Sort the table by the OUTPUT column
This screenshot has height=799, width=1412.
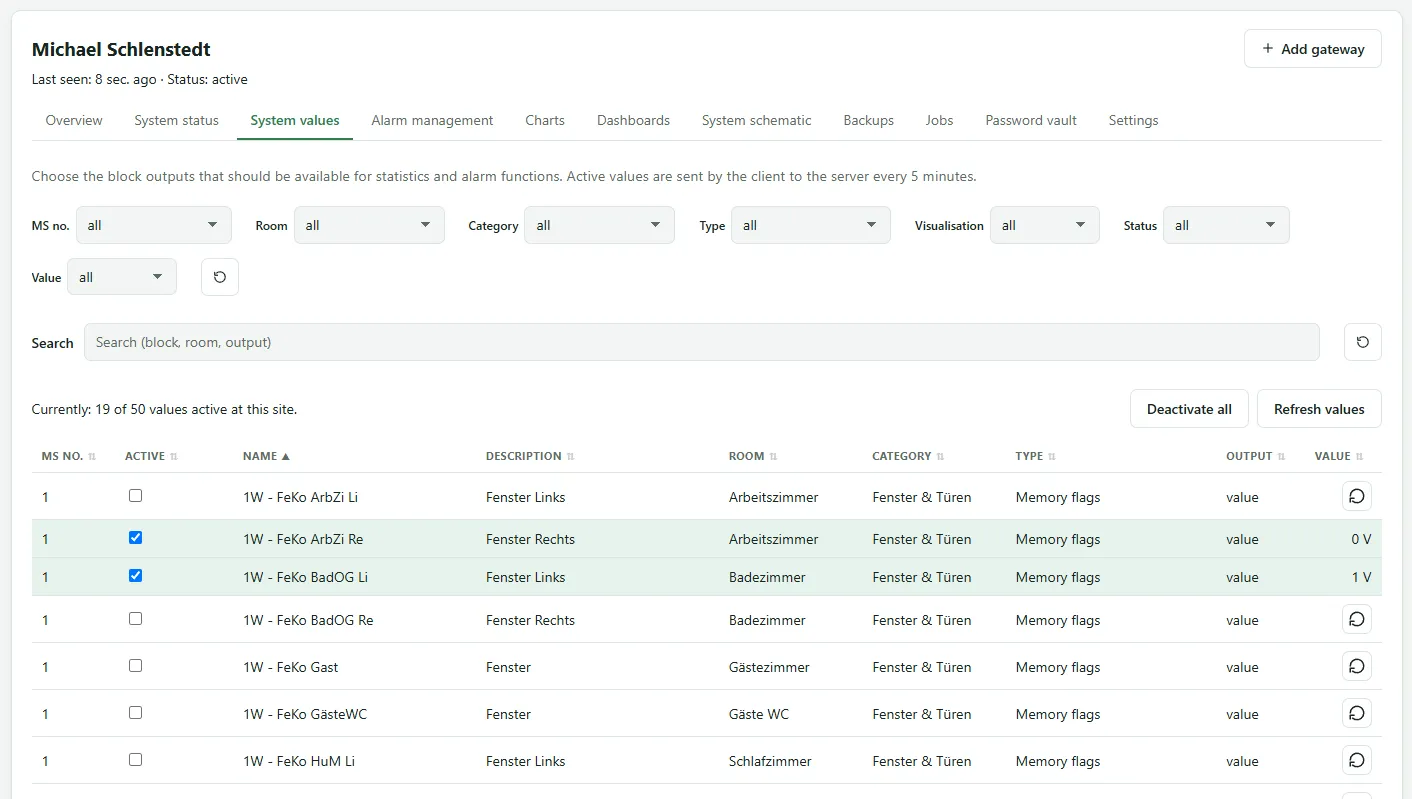click(x=1256, y=456)
